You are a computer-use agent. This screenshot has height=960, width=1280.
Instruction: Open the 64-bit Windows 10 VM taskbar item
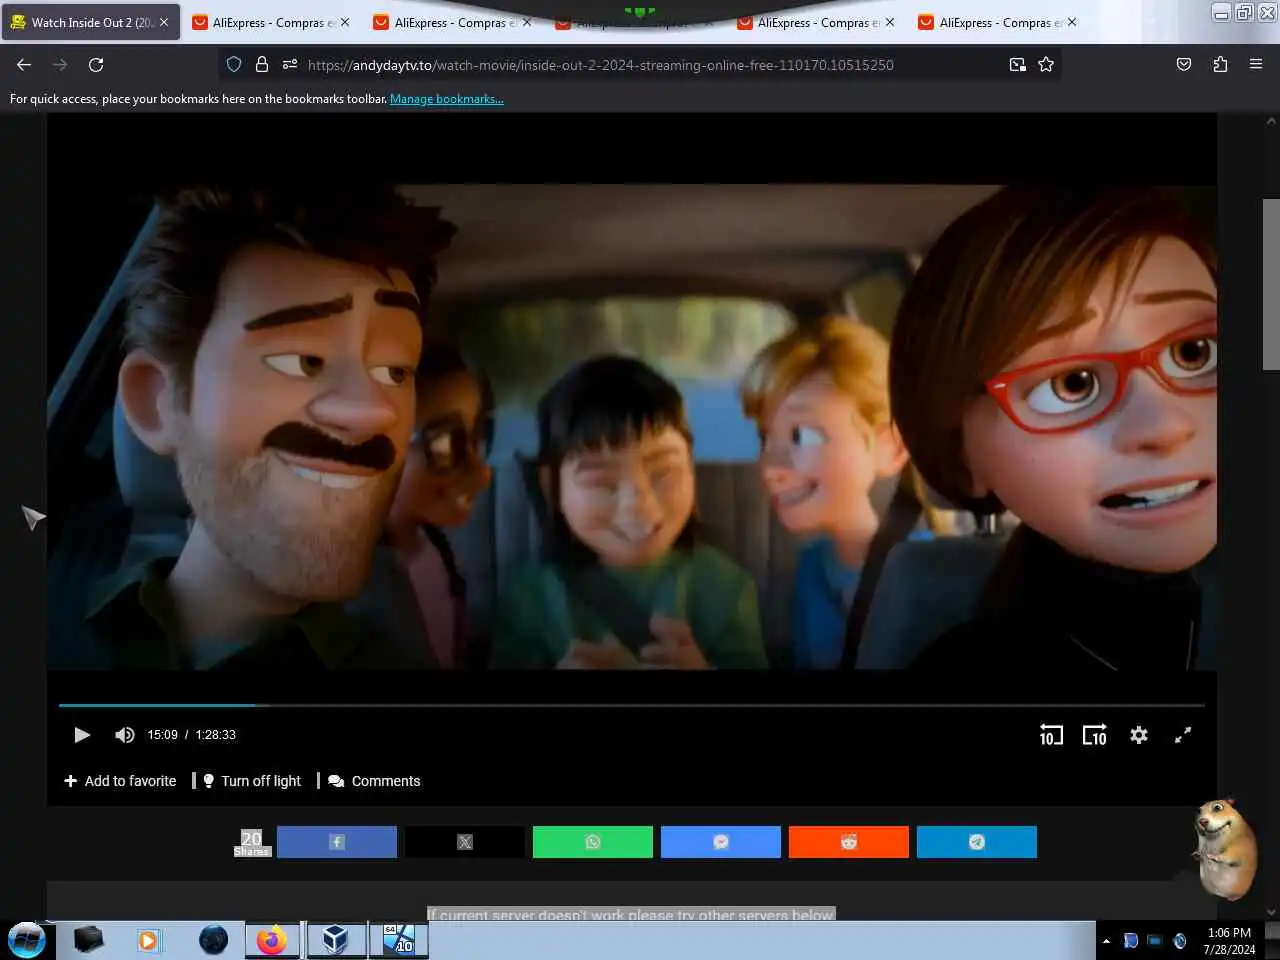[x=399, y=940]
